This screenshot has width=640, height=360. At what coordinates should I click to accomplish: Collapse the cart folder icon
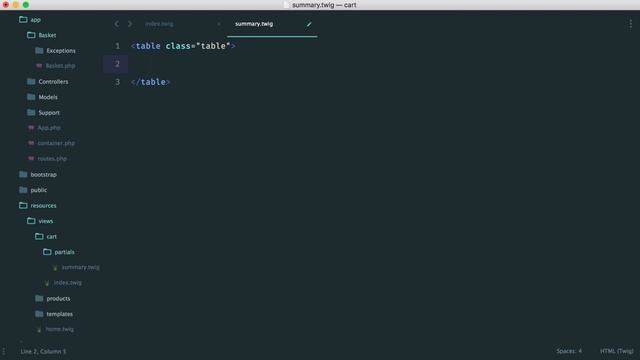[x=39, y=236]
